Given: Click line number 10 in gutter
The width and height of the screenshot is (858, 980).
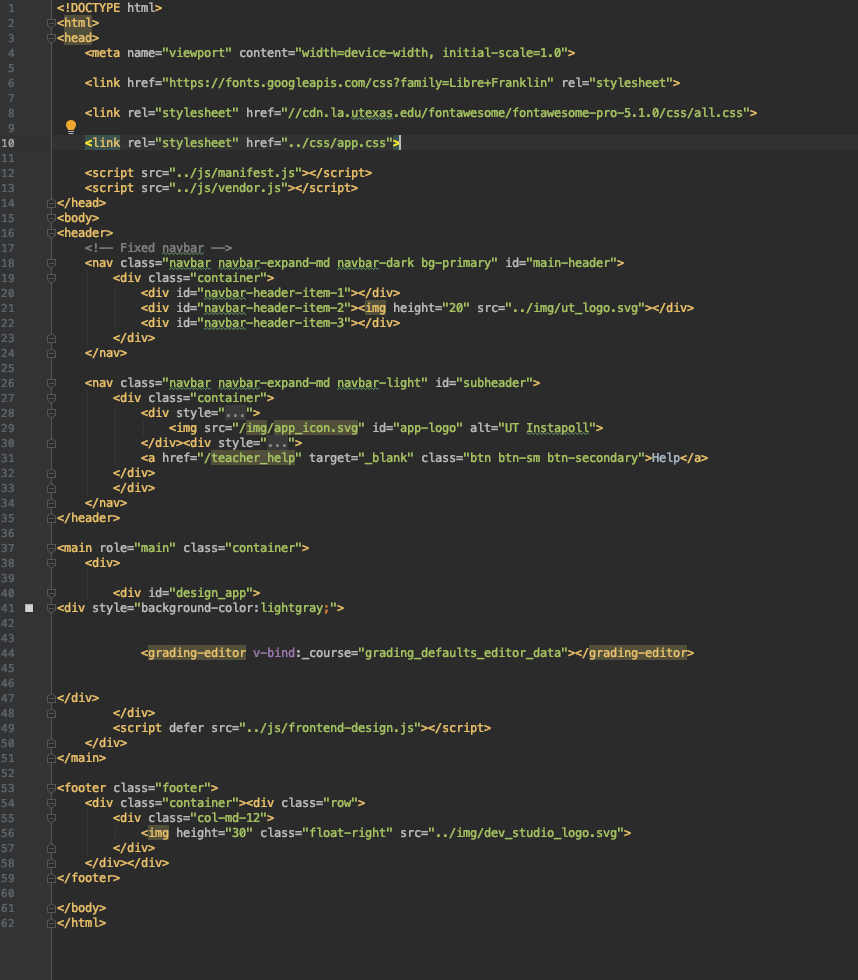Looking at the screenshot, I should pyautogui.click(x=7, y=143).
